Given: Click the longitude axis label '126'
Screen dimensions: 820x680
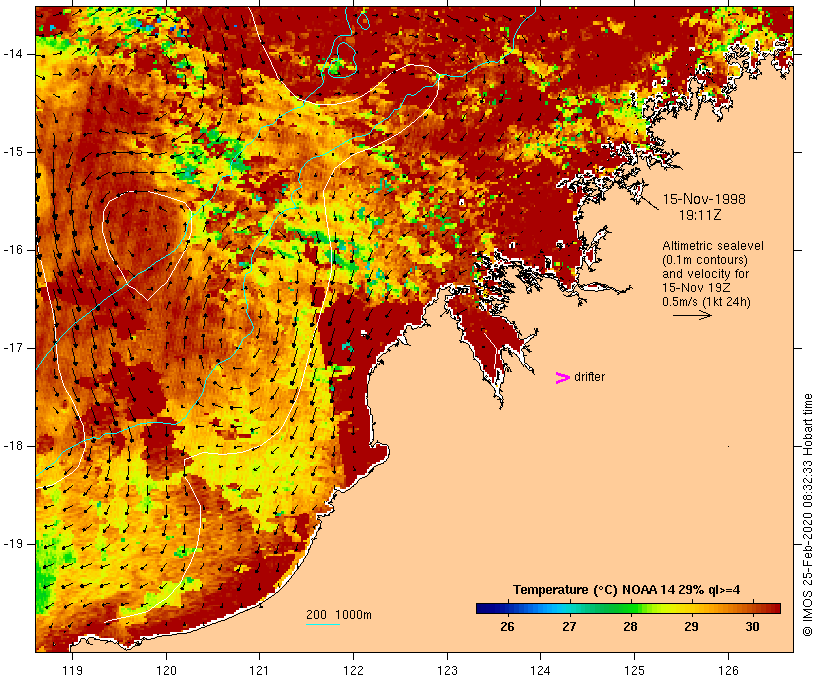Looking at the screenshot, I should pos(728,670).
